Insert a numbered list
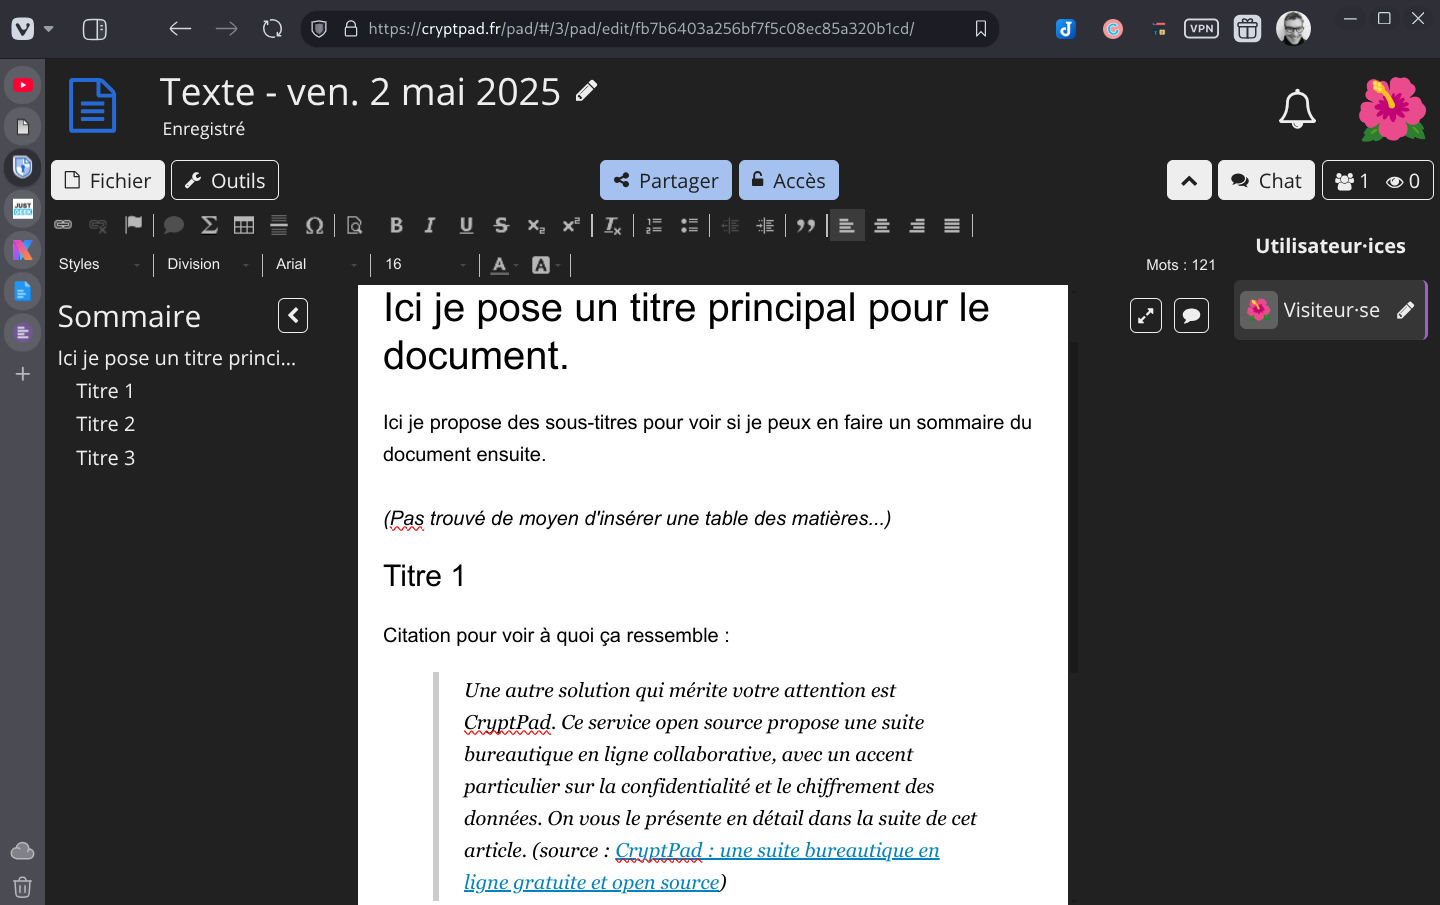Image resolution: width=1440 pixels, height=905 pixels. (654, 225)
